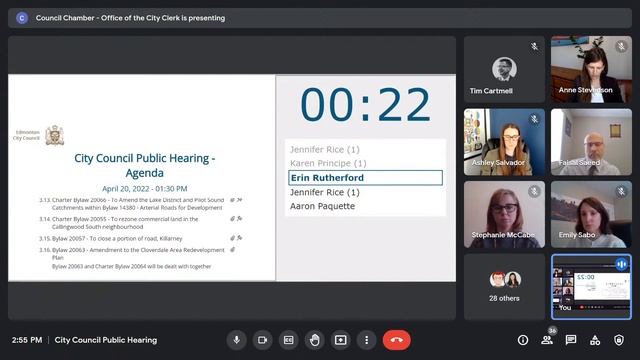
Task: Select Karen Principe (1) in speaker queue
Action: 328,163
